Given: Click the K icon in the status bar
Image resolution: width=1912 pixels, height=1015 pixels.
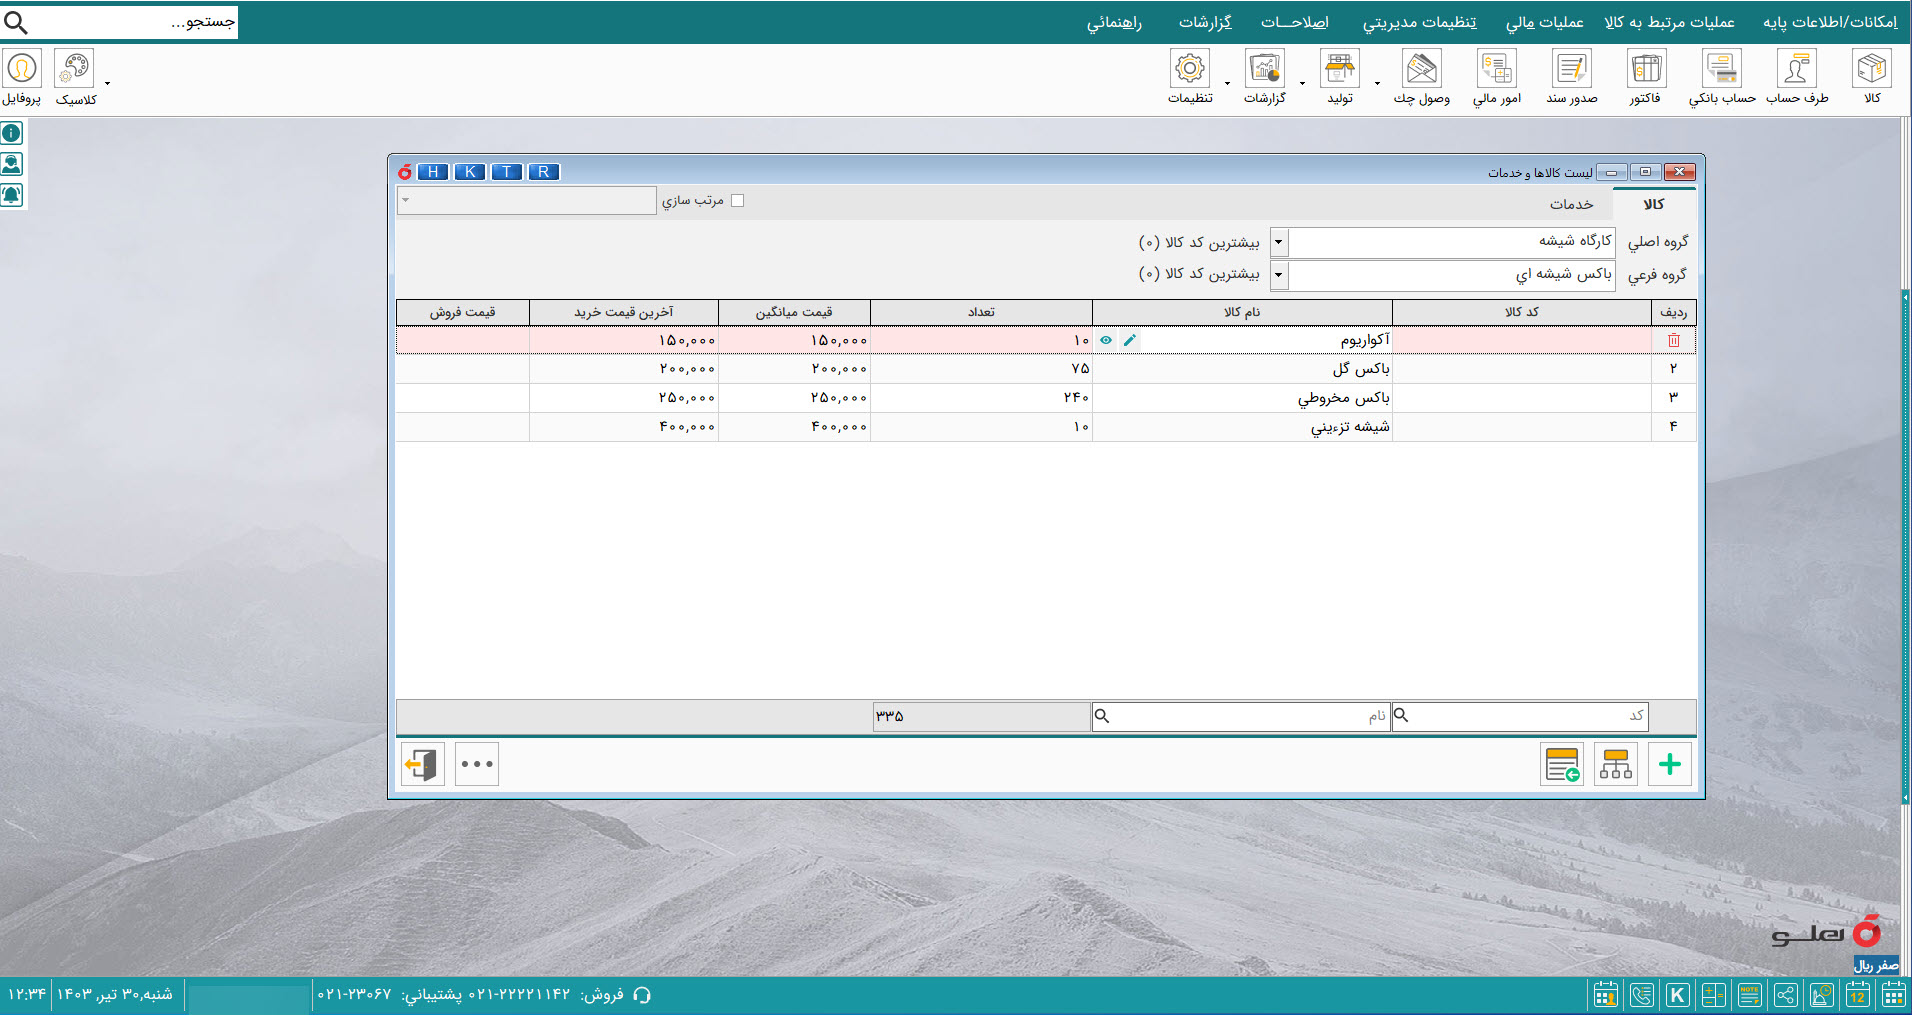Looking at the screenshot, I should coord(1677,995).
